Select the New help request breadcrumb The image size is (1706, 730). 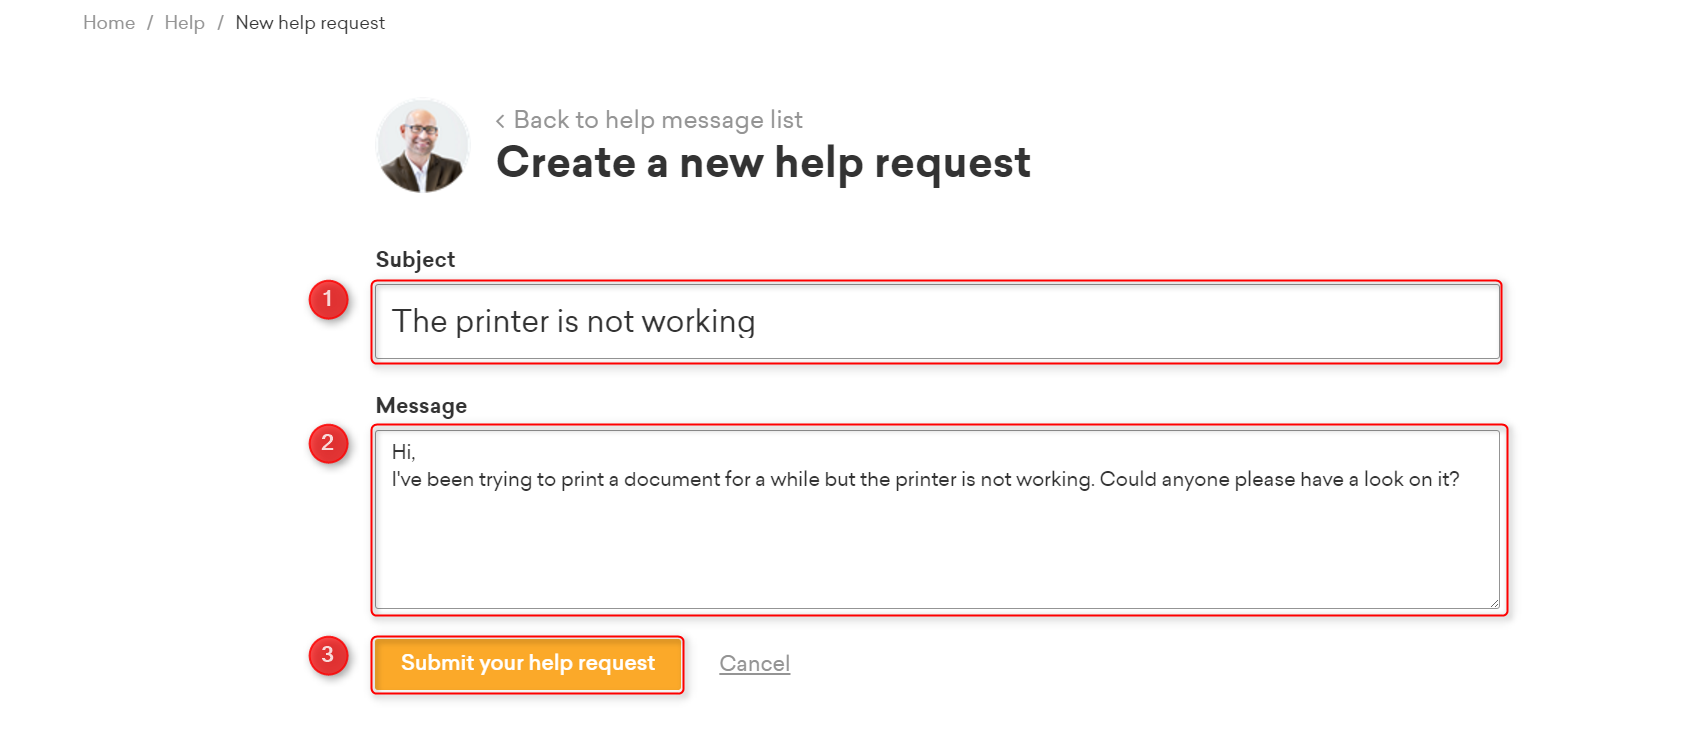pos(310,23)
